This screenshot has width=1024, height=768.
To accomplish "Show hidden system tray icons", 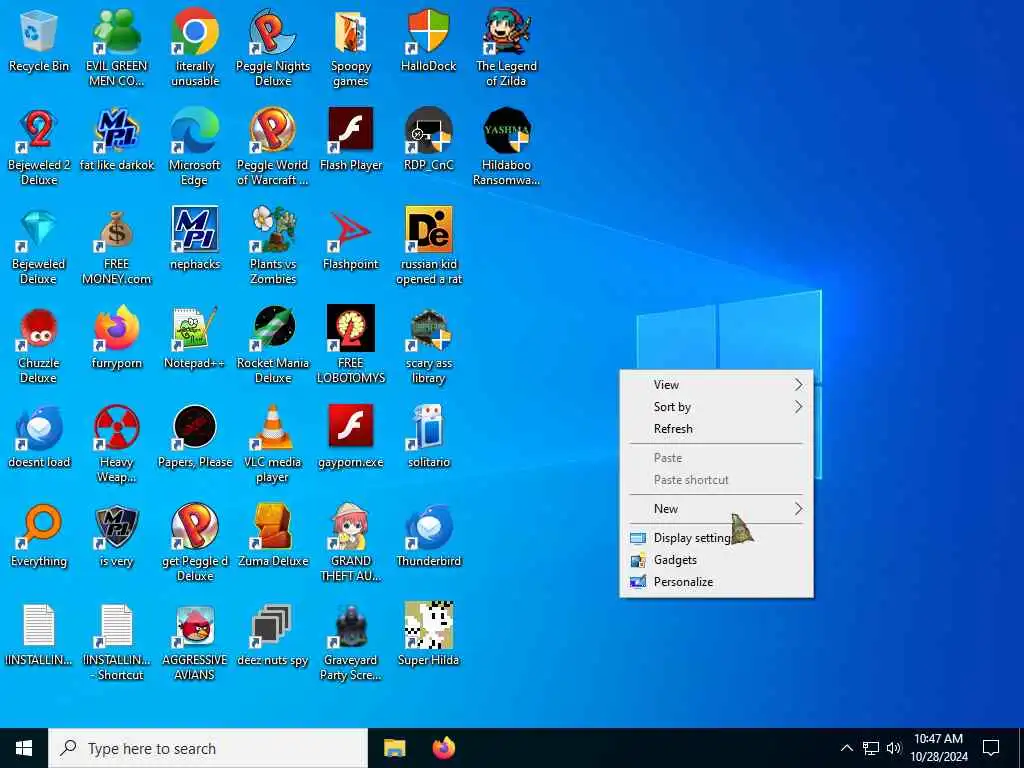I will coord(846,748).
